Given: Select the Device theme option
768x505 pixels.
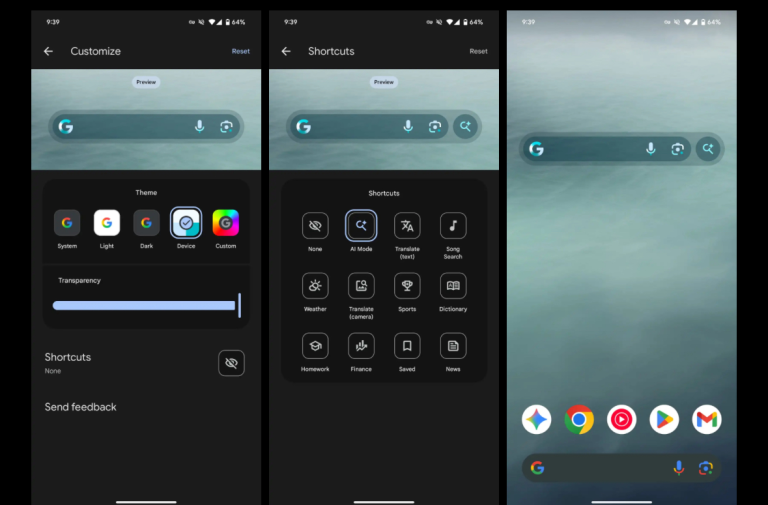Looking at the screenshot, I should [x=186, y=223].
